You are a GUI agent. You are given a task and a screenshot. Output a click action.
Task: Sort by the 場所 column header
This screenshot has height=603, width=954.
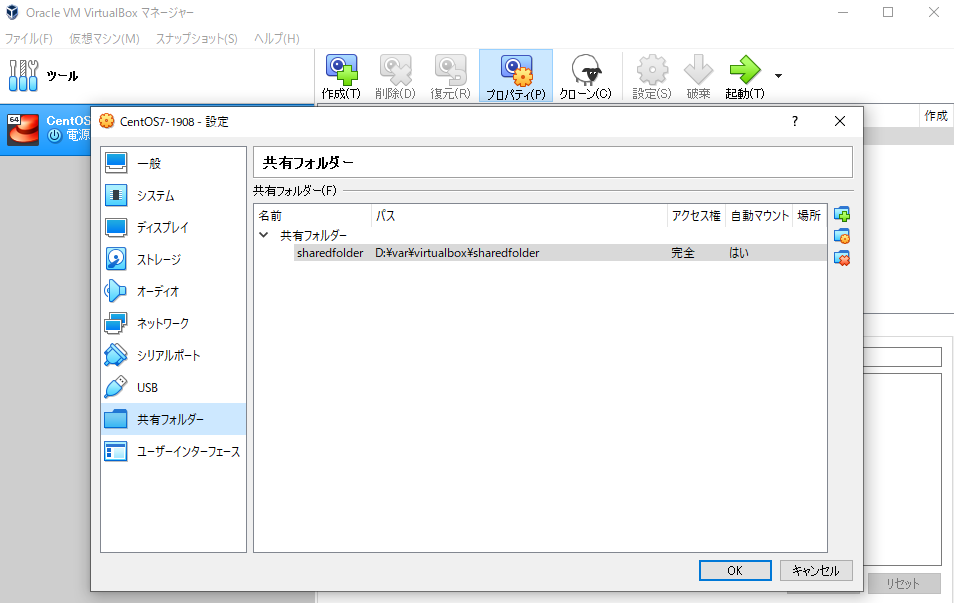[x=809, y=215]
